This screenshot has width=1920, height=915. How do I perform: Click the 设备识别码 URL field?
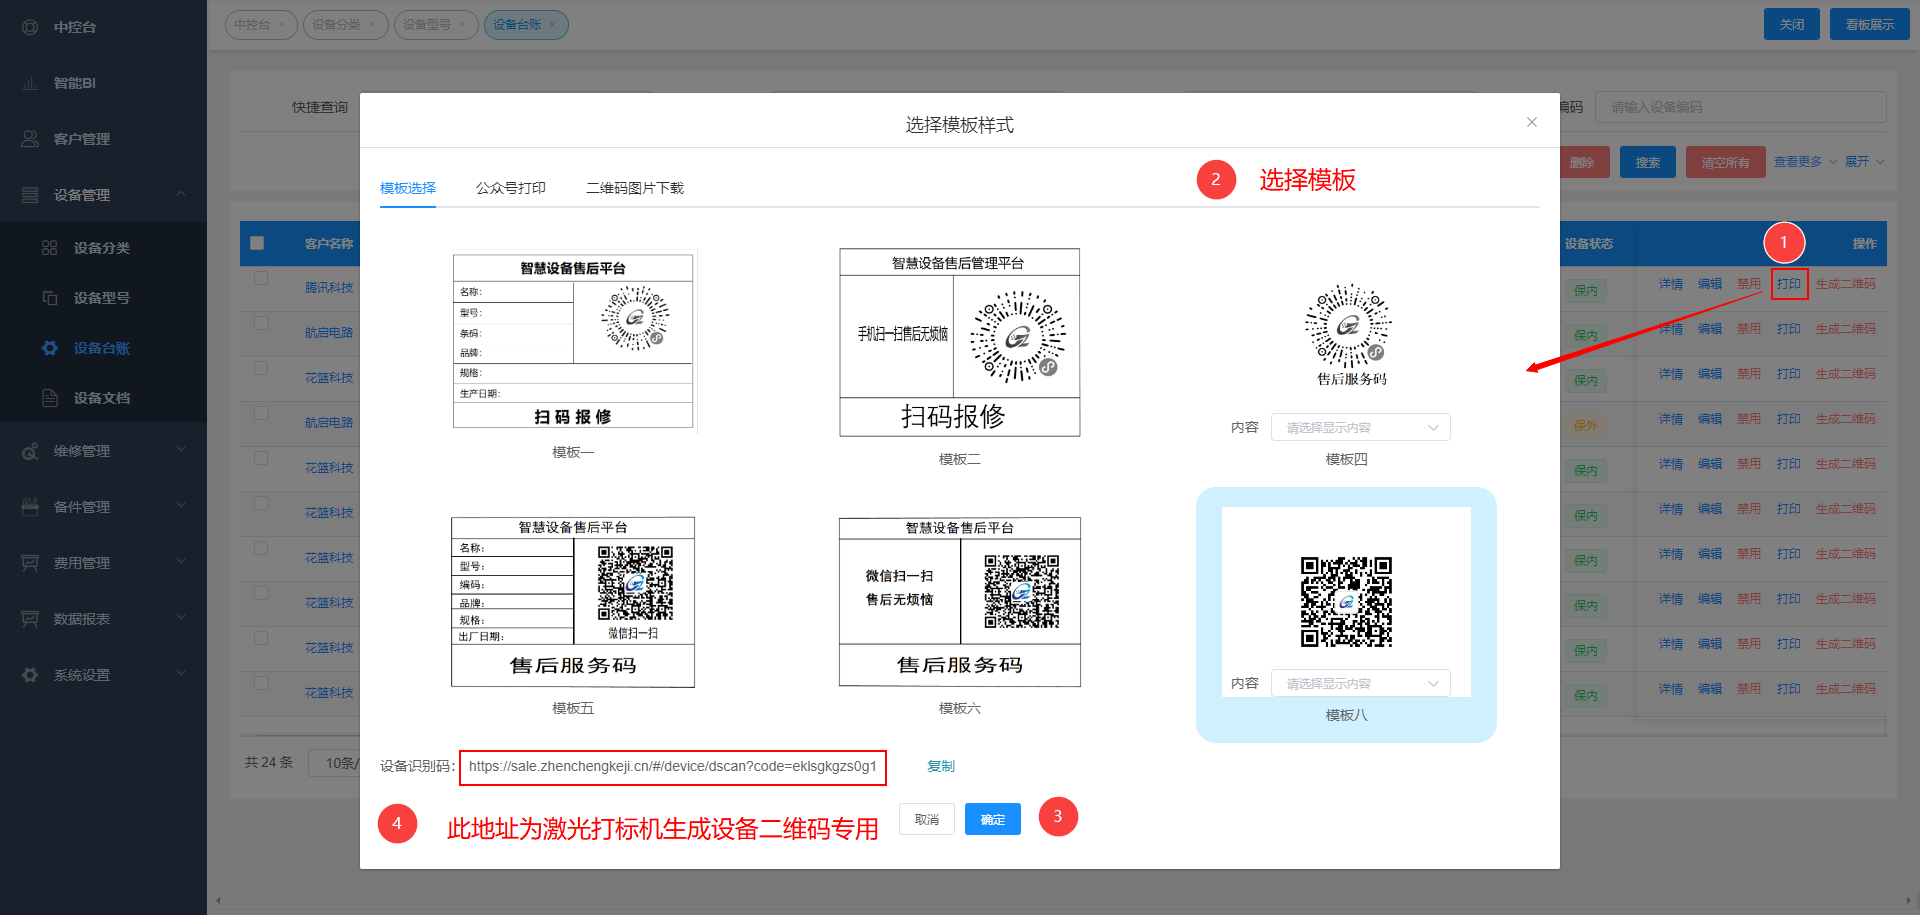click(x=672, y=767)
